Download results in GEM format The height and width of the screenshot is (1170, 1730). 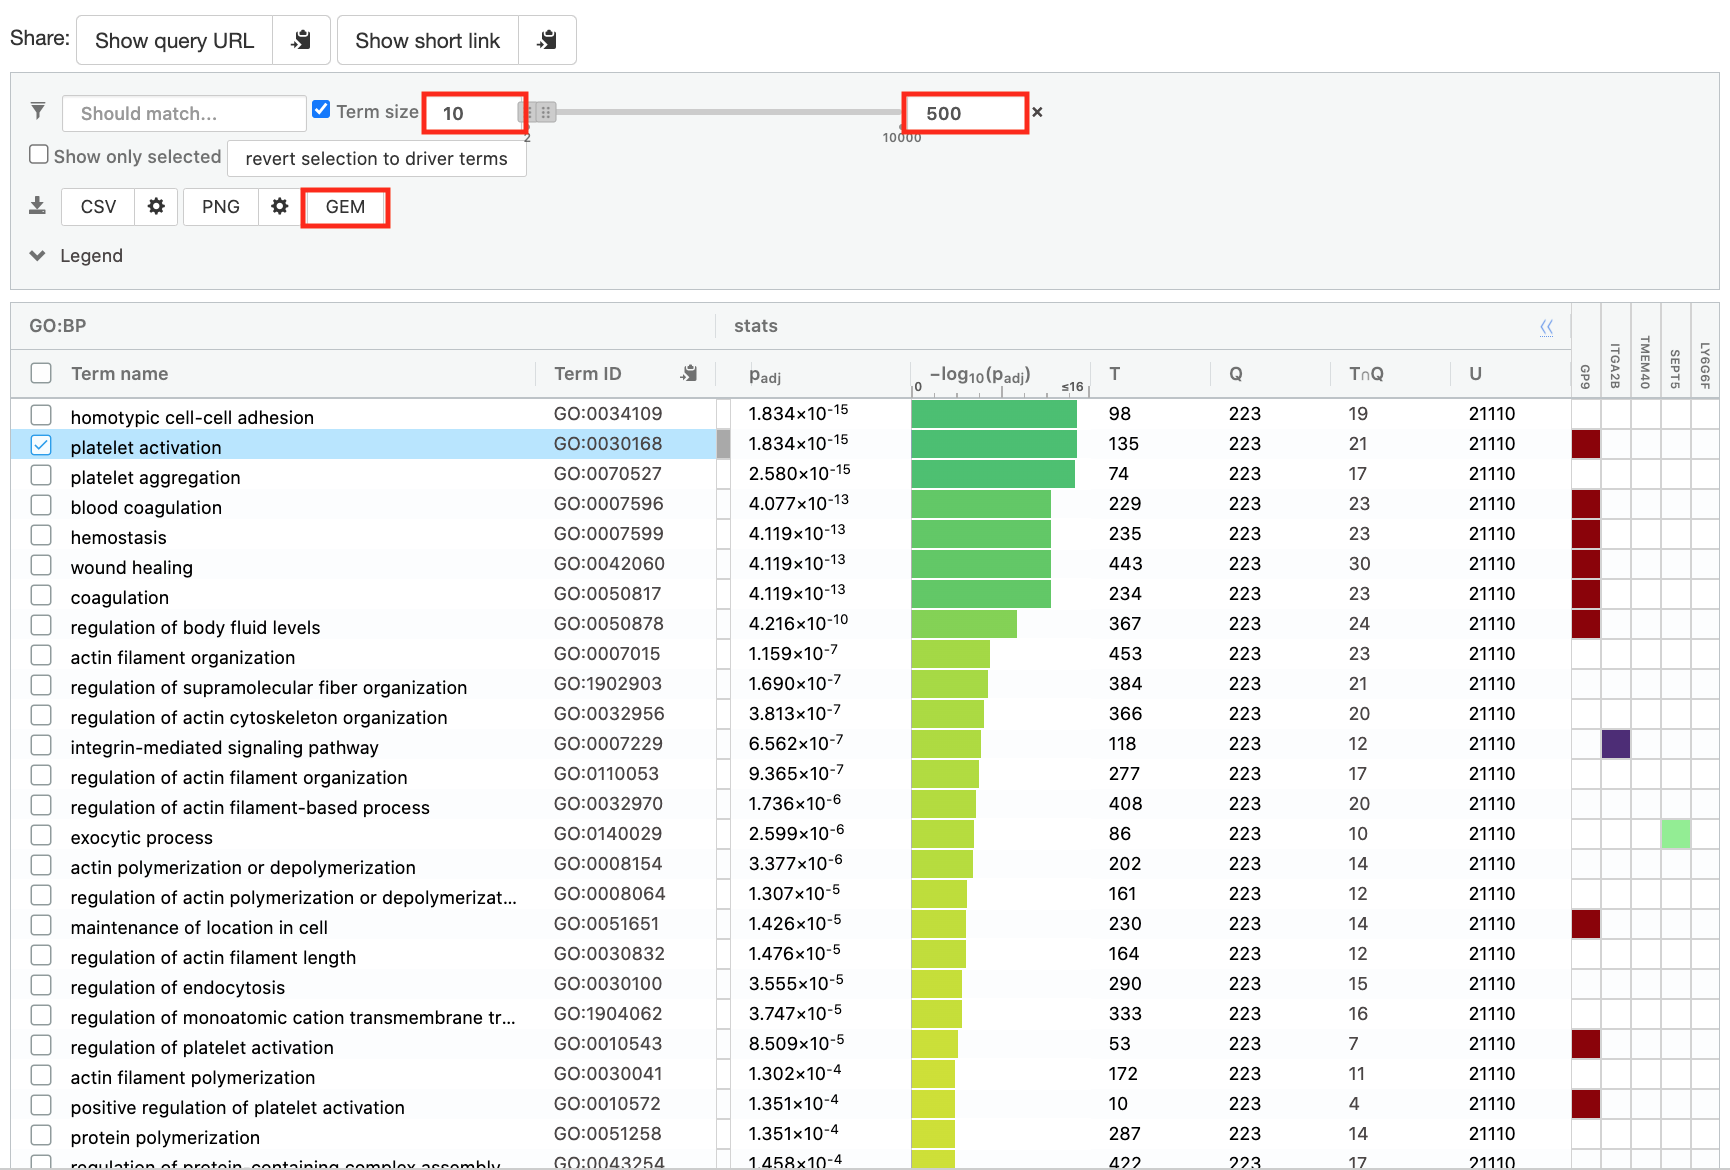(345, 207)
